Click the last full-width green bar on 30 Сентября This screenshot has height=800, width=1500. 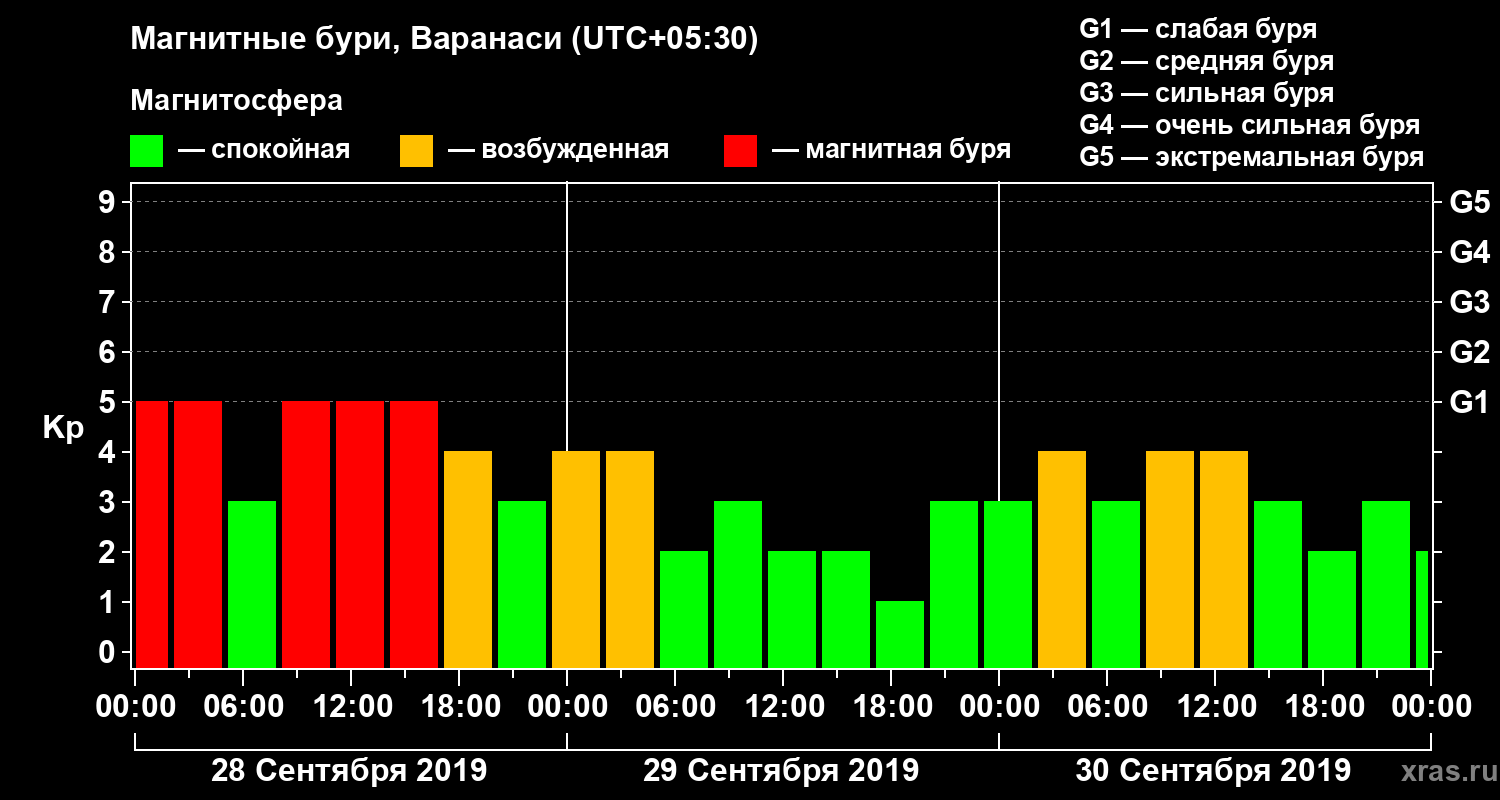coord(1386,584)
